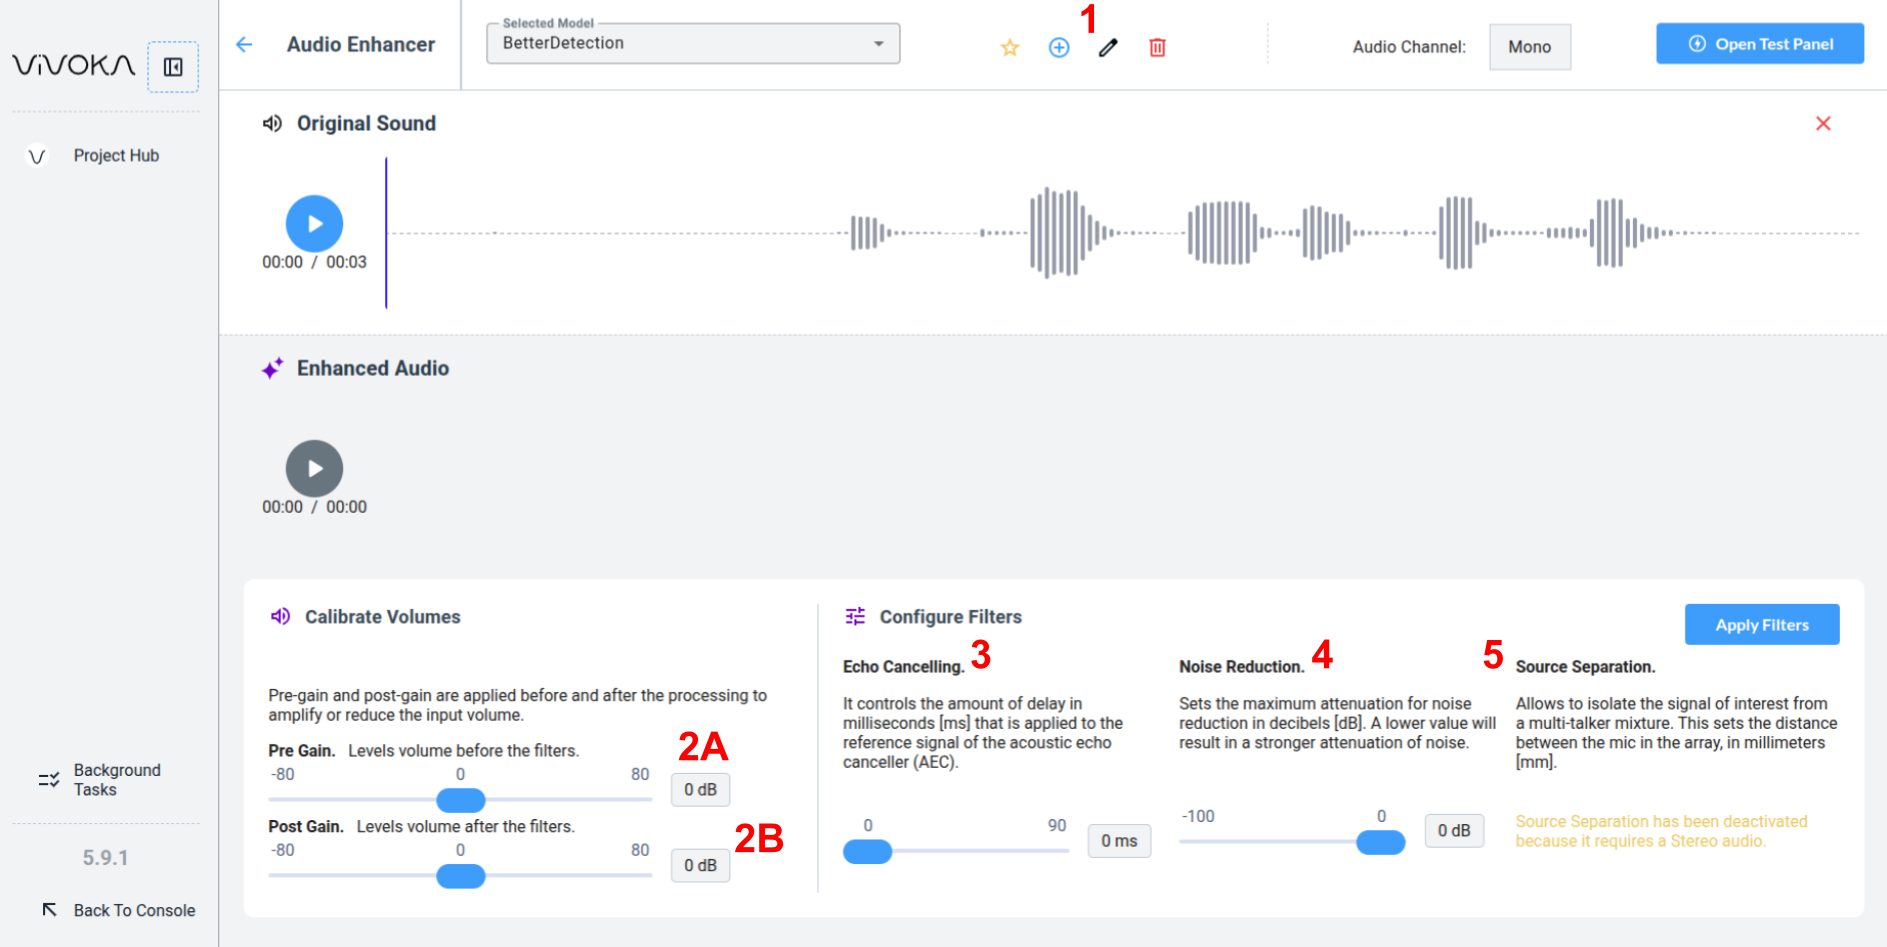
Task: Click the Pre Gain slider handle
Action: tap(461, 800)
